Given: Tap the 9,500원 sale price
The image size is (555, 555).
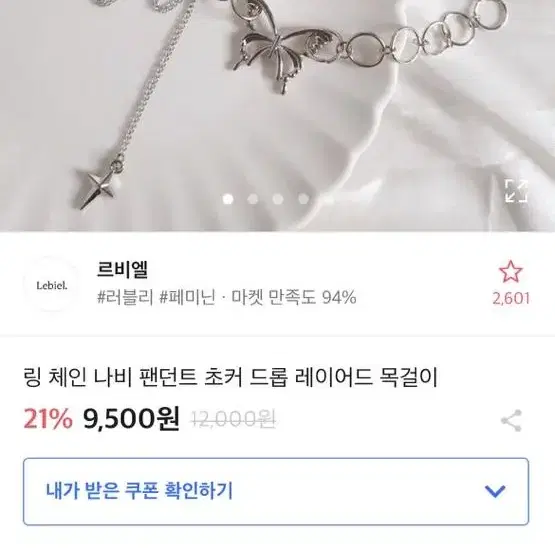Looking at the screenshot, I should (131, 418).
